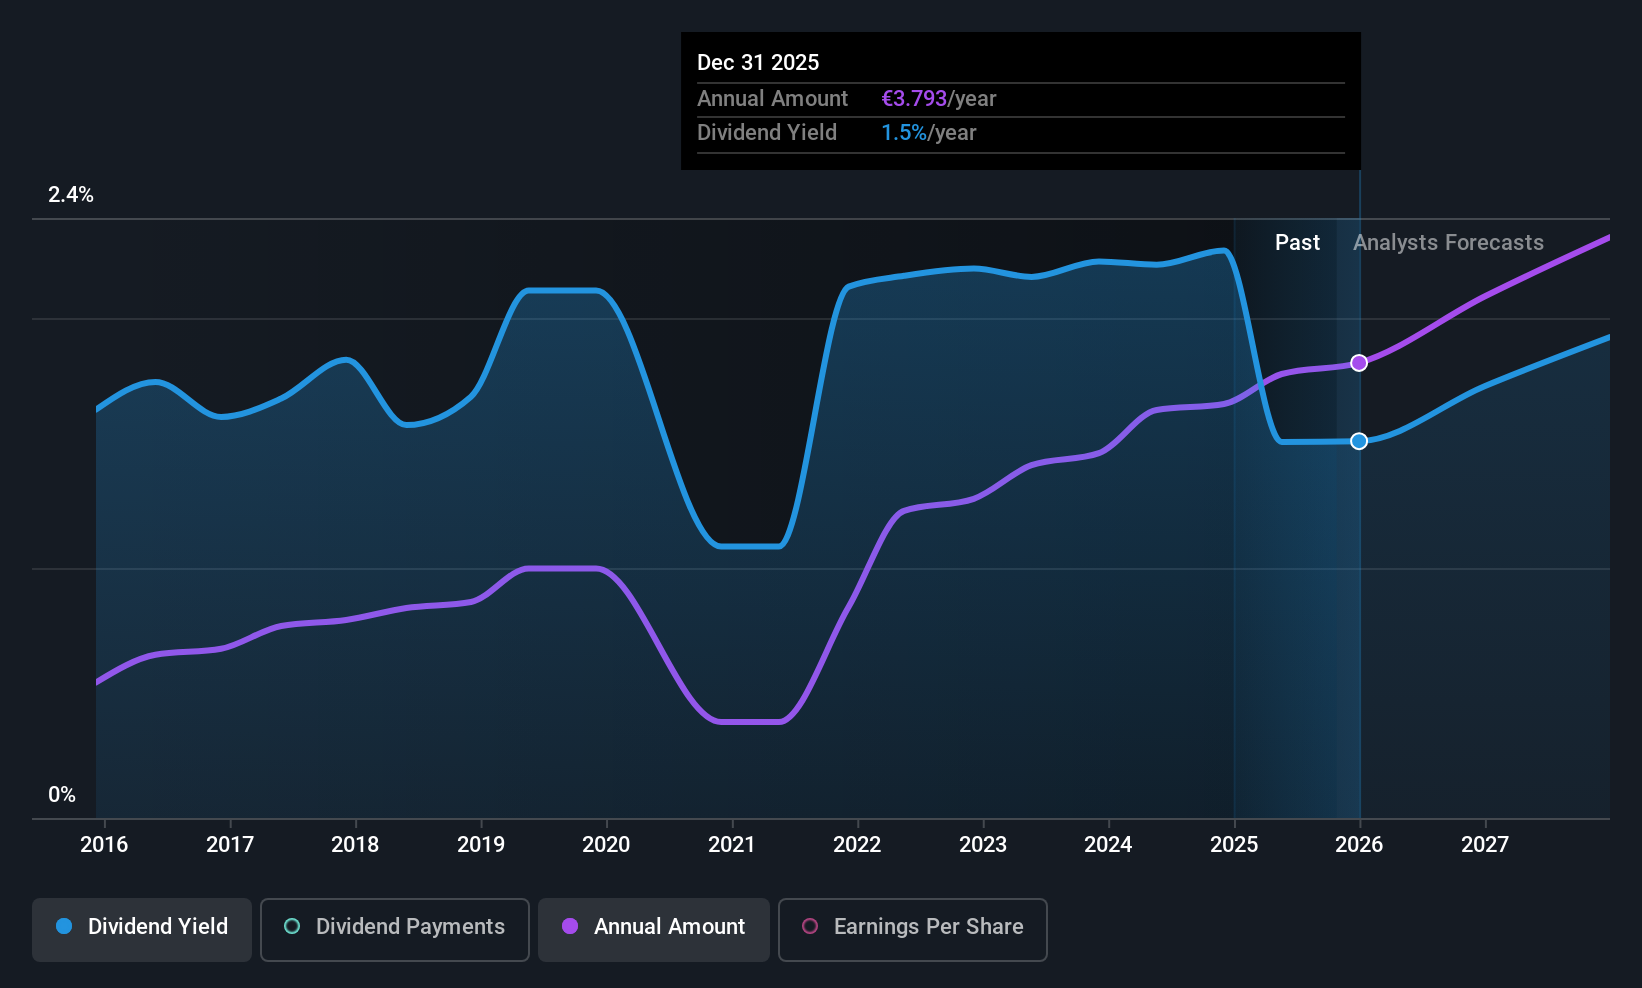Select the 2023 x-axis label

(x=983, y=844)
